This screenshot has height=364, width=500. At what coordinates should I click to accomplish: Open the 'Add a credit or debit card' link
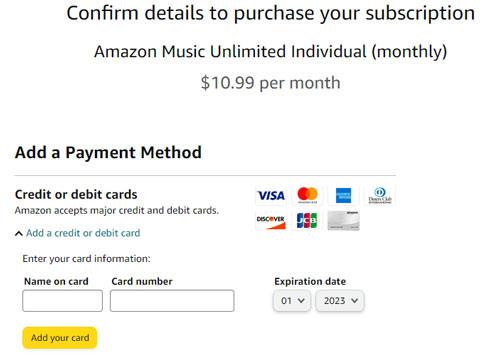coord(83,233)
